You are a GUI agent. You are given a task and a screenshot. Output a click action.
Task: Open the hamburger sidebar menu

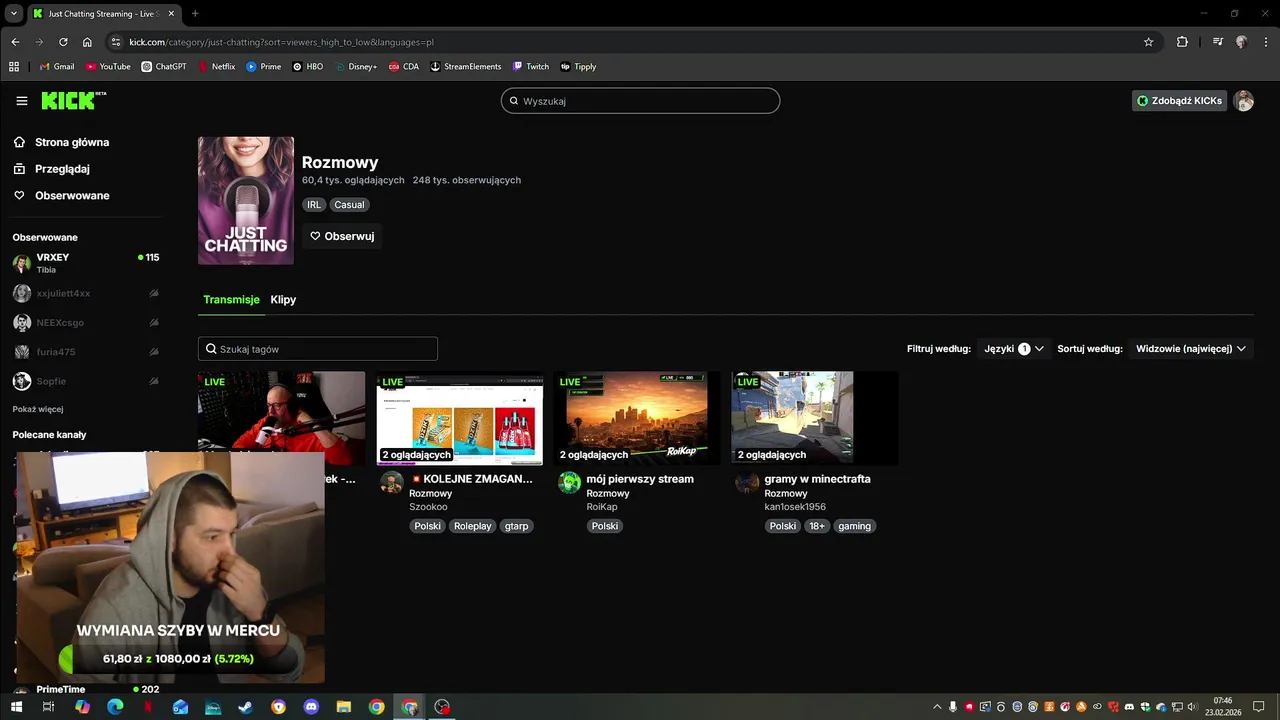(x=22, y=101)
